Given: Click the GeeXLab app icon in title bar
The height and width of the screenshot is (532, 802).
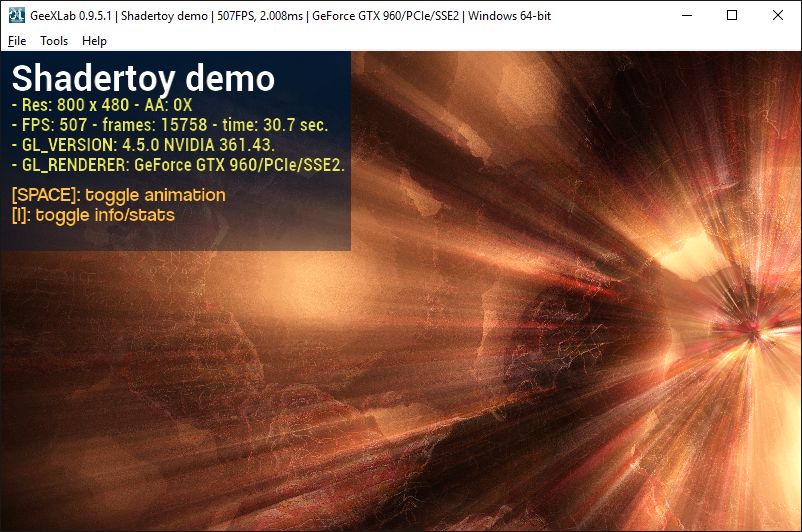Looking at the screenshot, I should click(x=16, y=15).
